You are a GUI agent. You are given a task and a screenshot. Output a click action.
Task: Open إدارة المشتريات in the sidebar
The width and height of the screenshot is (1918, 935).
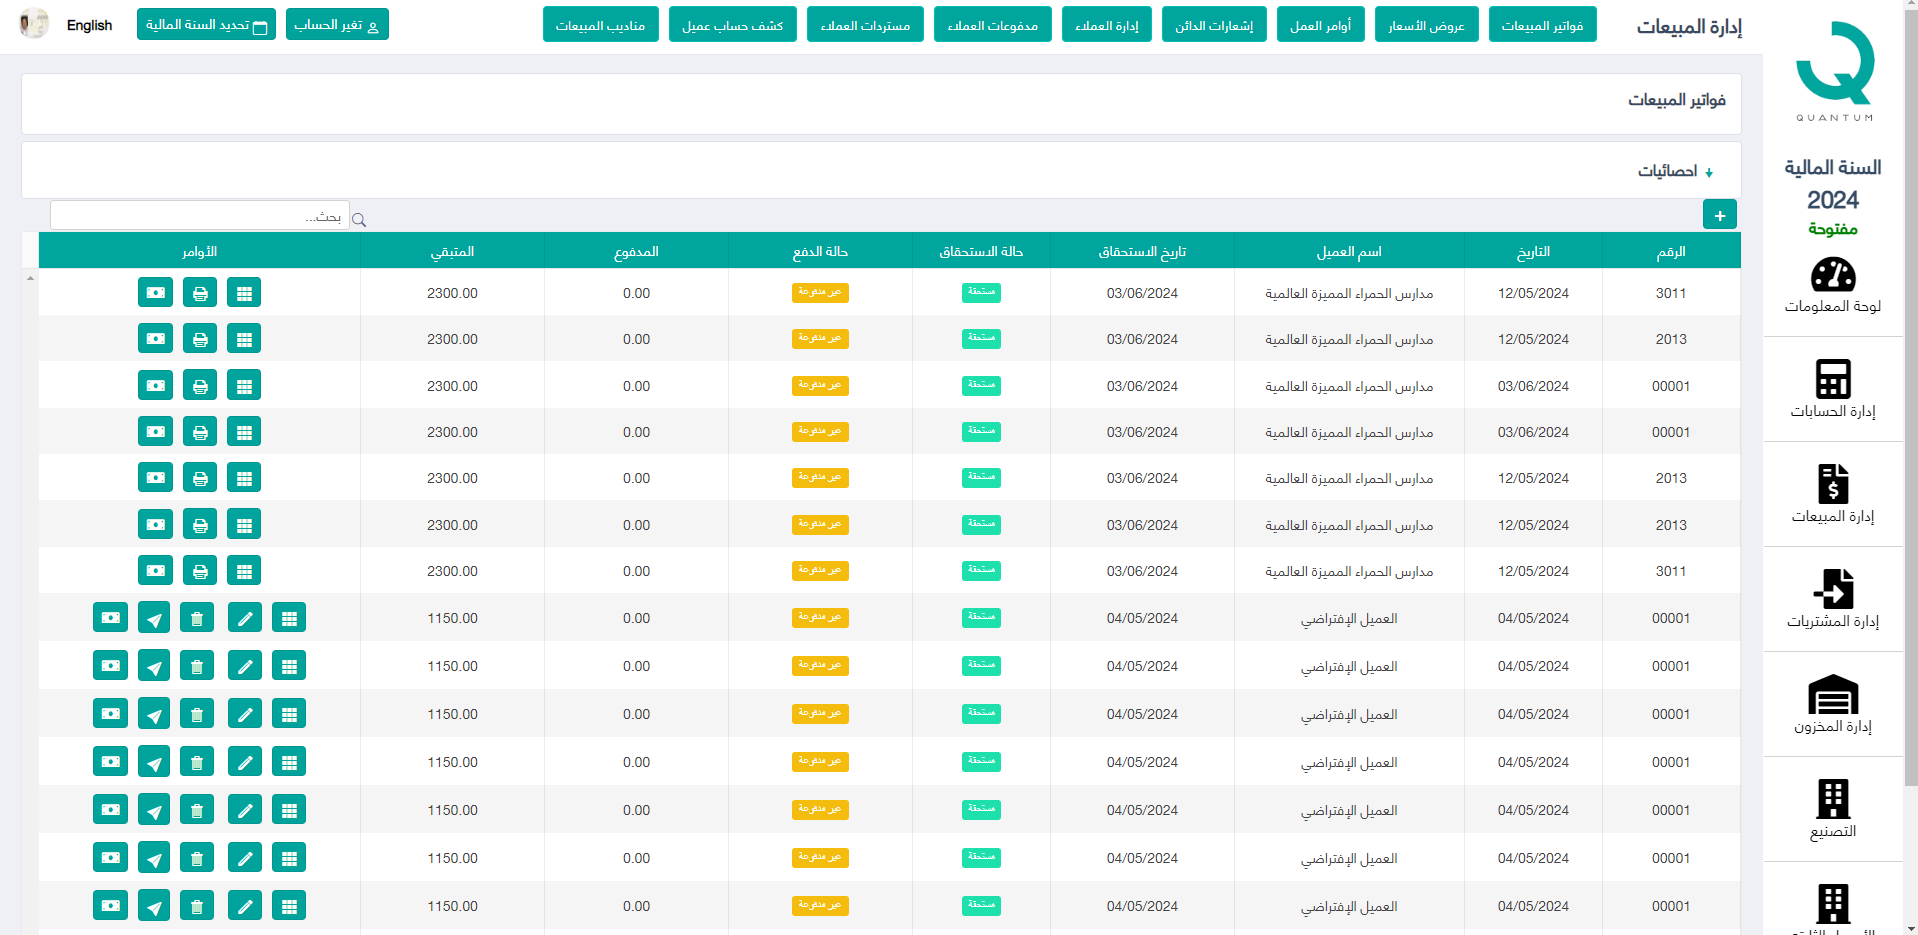[x=1832, y=599]
